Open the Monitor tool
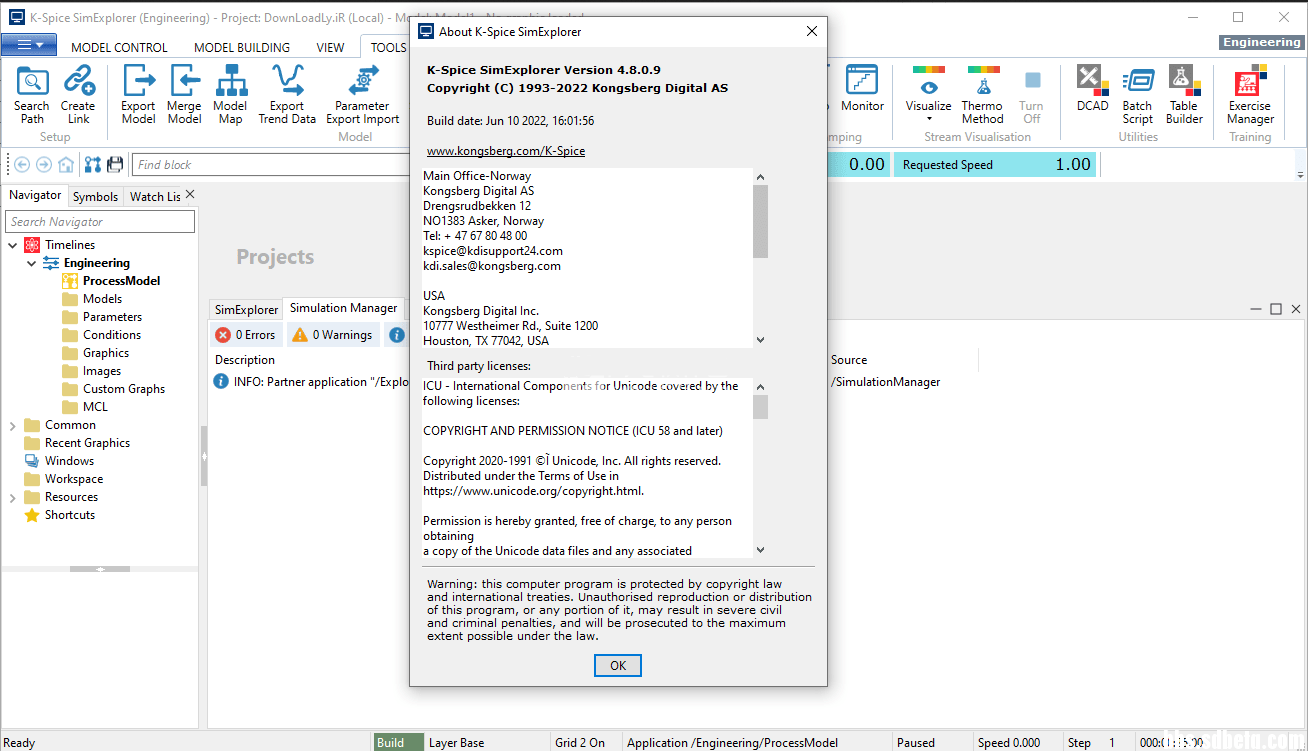This screenshot has height=751, width=1308. click(862, 89)
